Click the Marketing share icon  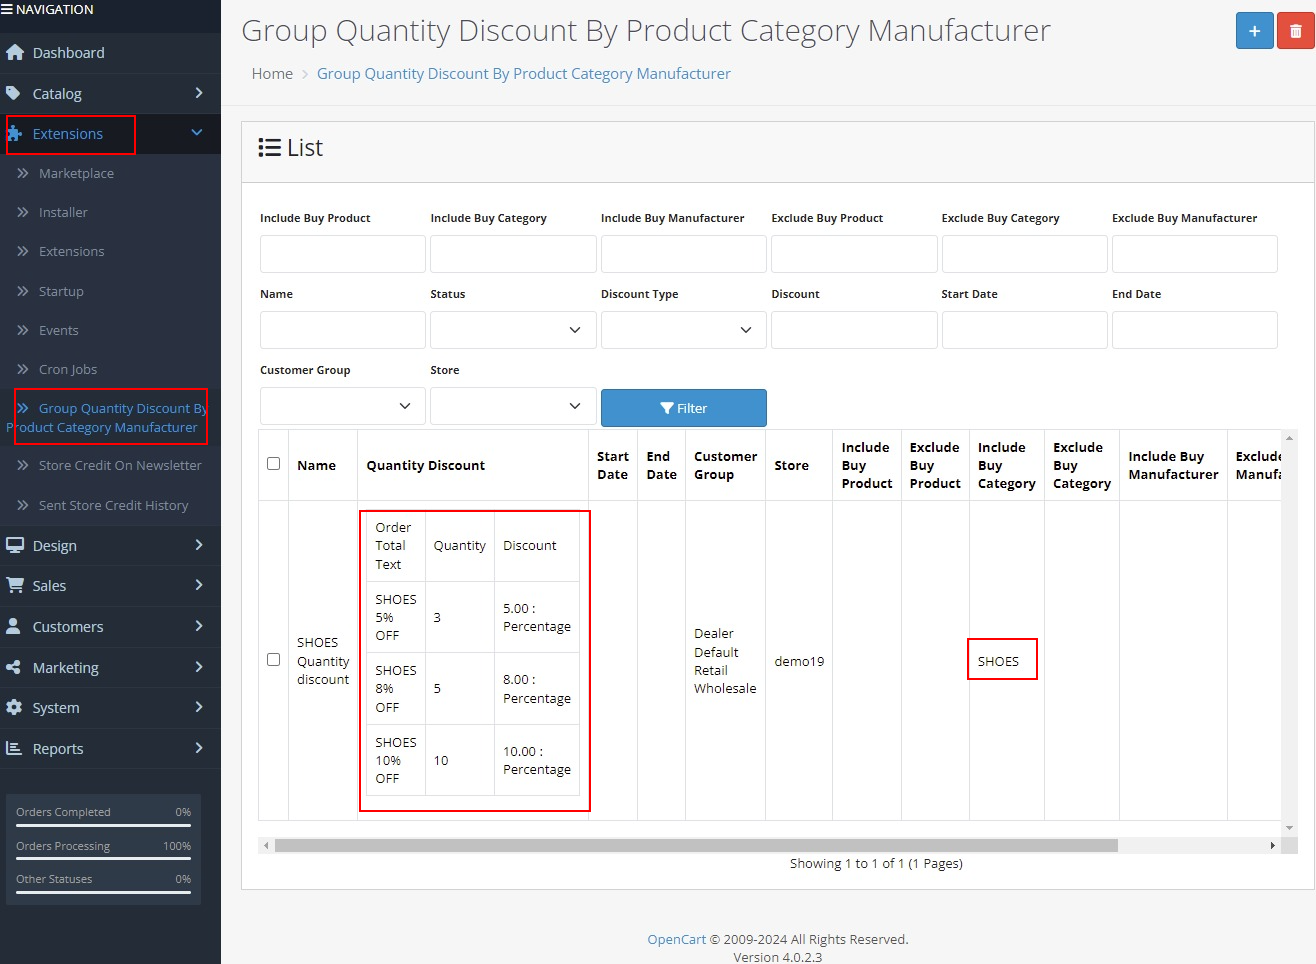[14, 667]
